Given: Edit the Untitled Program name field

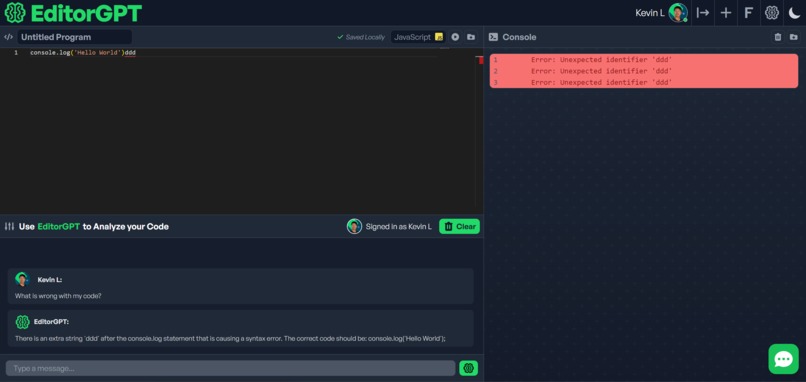Looking at the screenshot, I should coord(75,37).
